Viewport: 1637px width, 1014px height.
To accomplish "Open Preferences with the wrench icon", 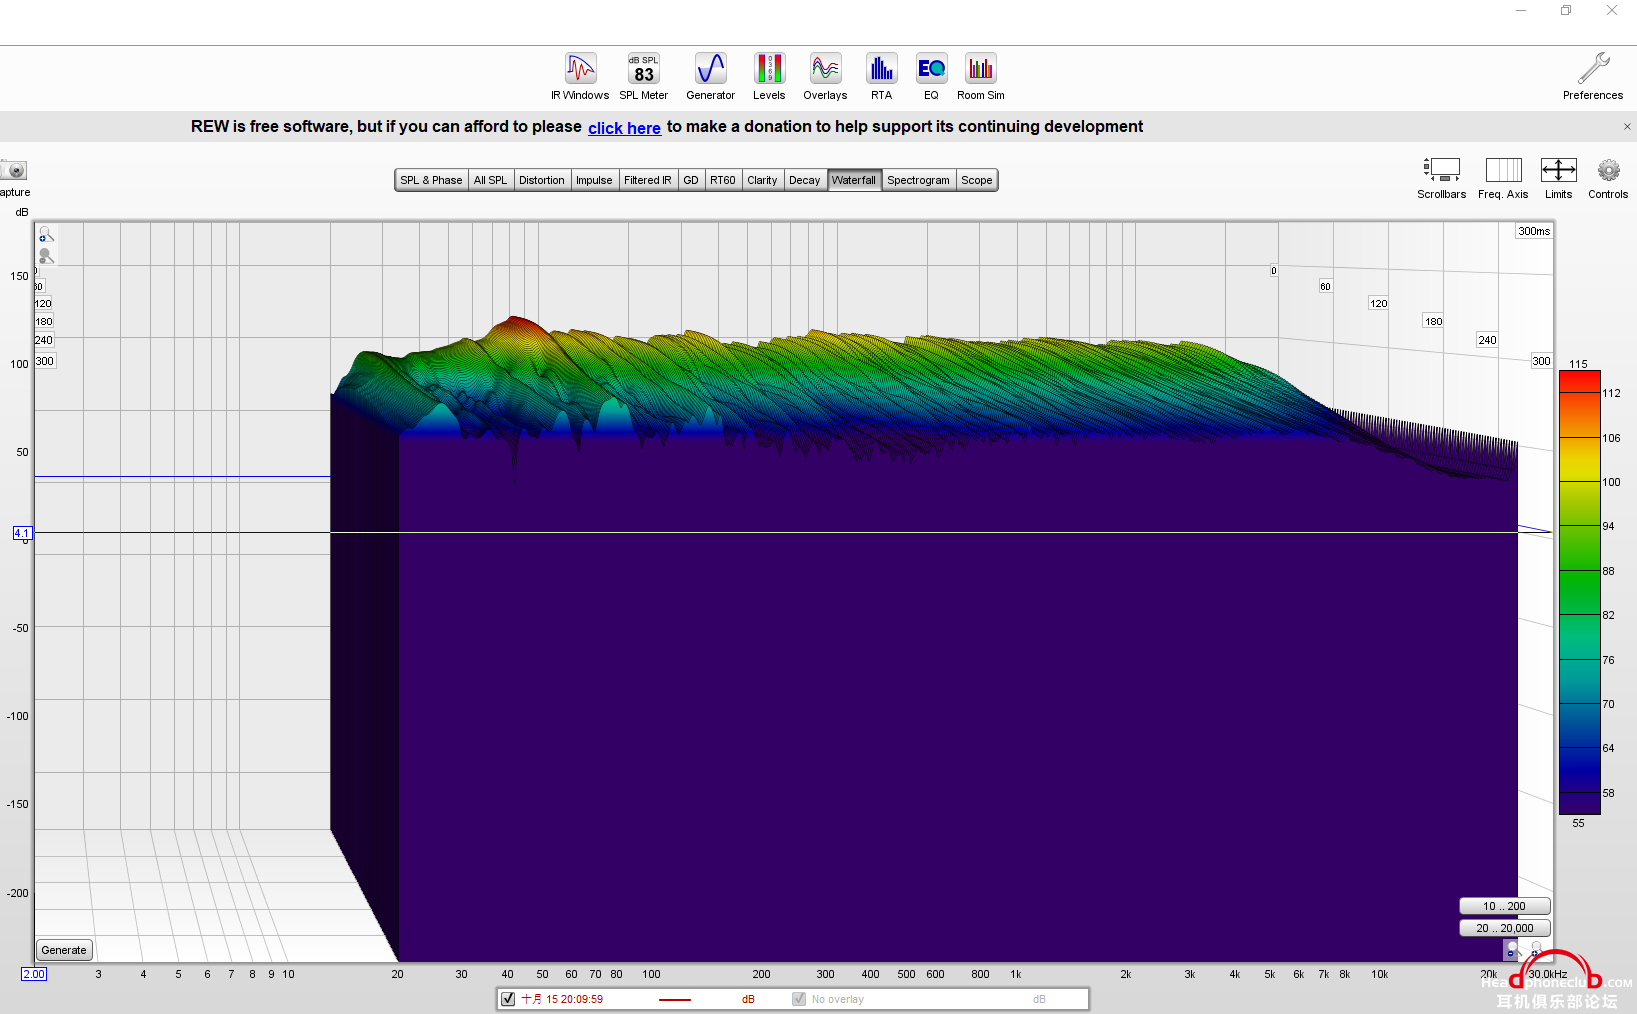I will (x=1593, y=76).
